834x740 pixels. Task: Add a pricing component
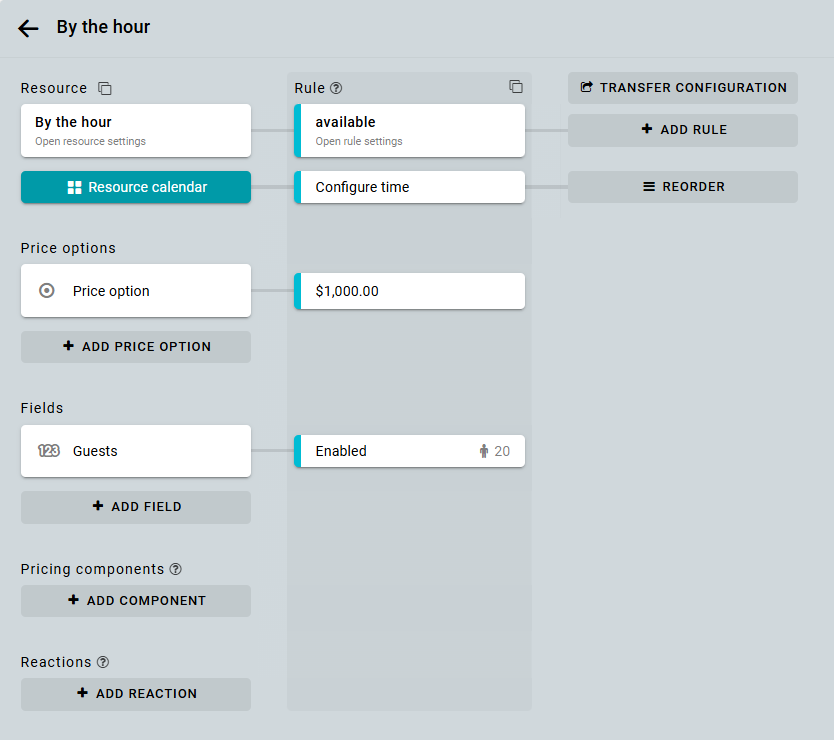point(136,601)
